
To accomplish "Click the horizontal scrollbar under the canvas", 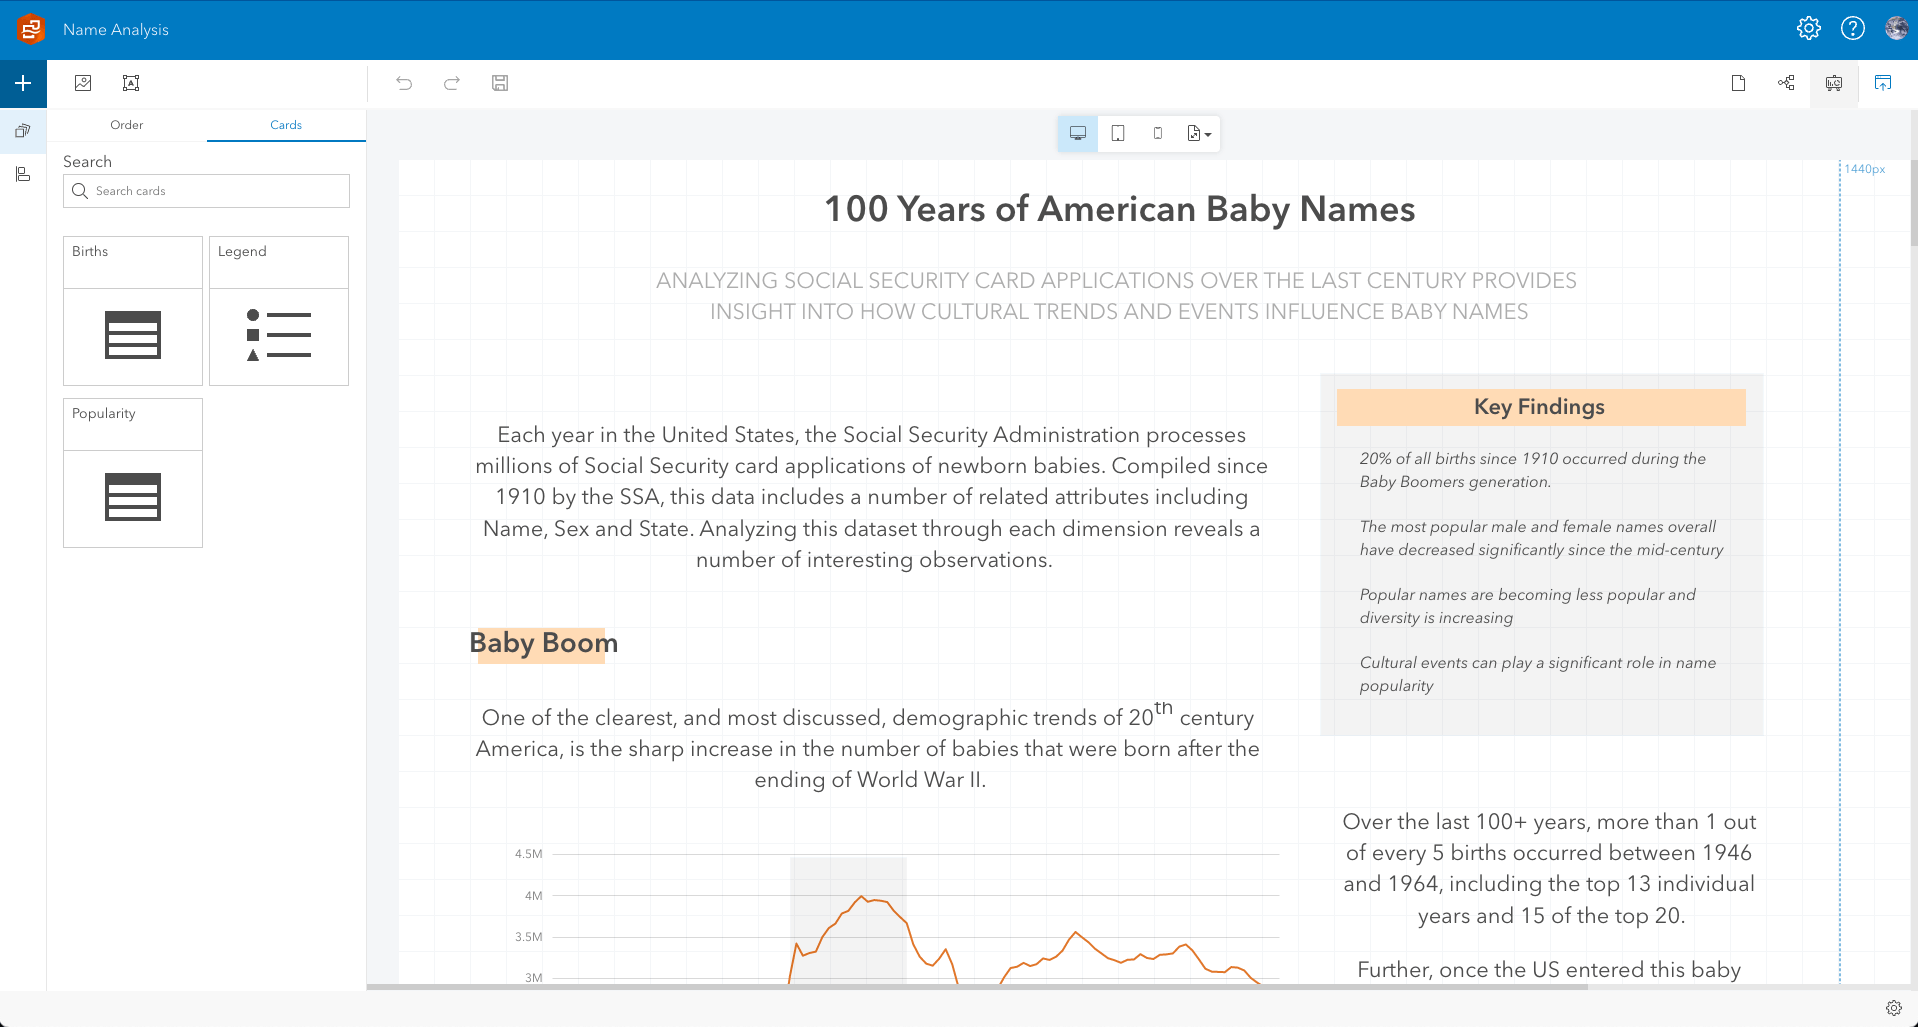I will [x=977, y=987].
